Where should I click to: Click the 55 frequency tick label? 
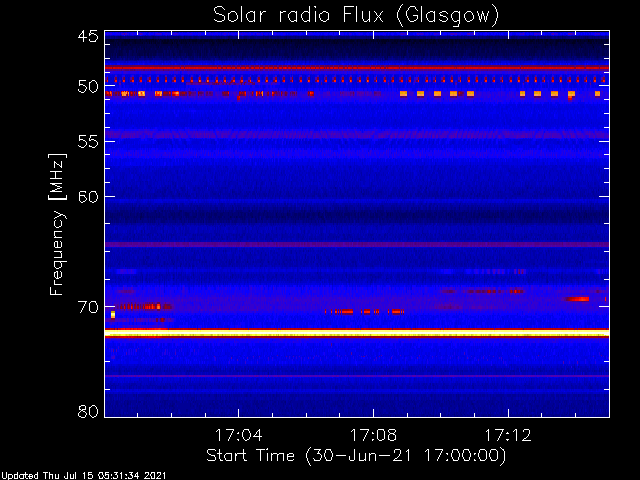pos(88,142)
